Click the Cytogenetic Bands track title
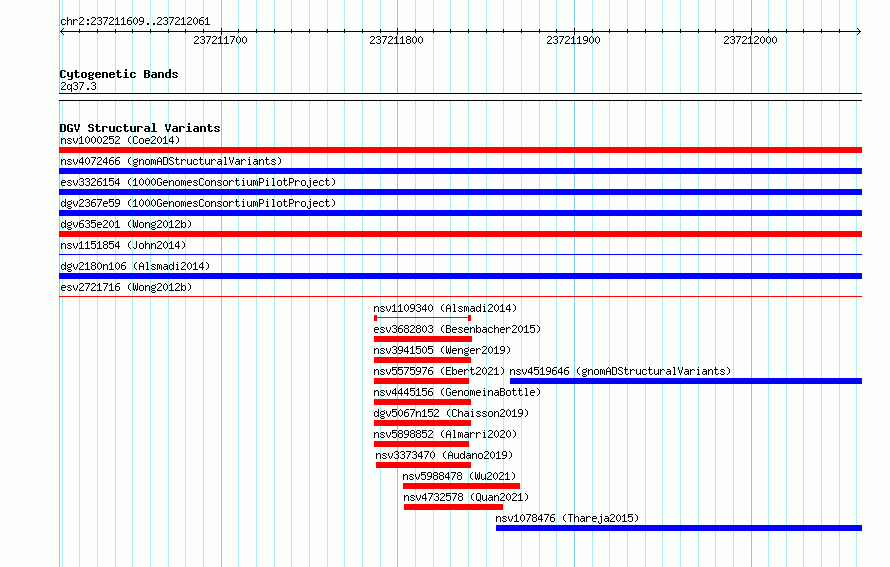 (119, 74)
